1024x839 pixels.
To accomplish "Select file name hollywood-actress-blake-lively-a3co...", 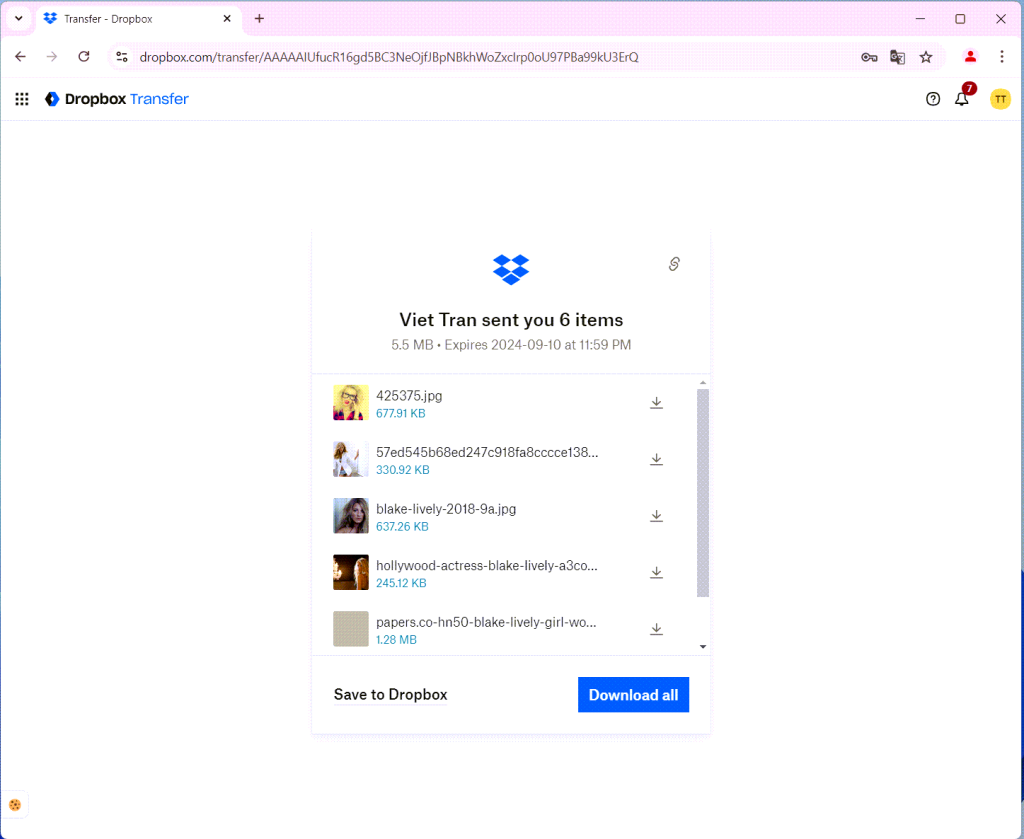I will pyautogui.click(x=487, y=565).
